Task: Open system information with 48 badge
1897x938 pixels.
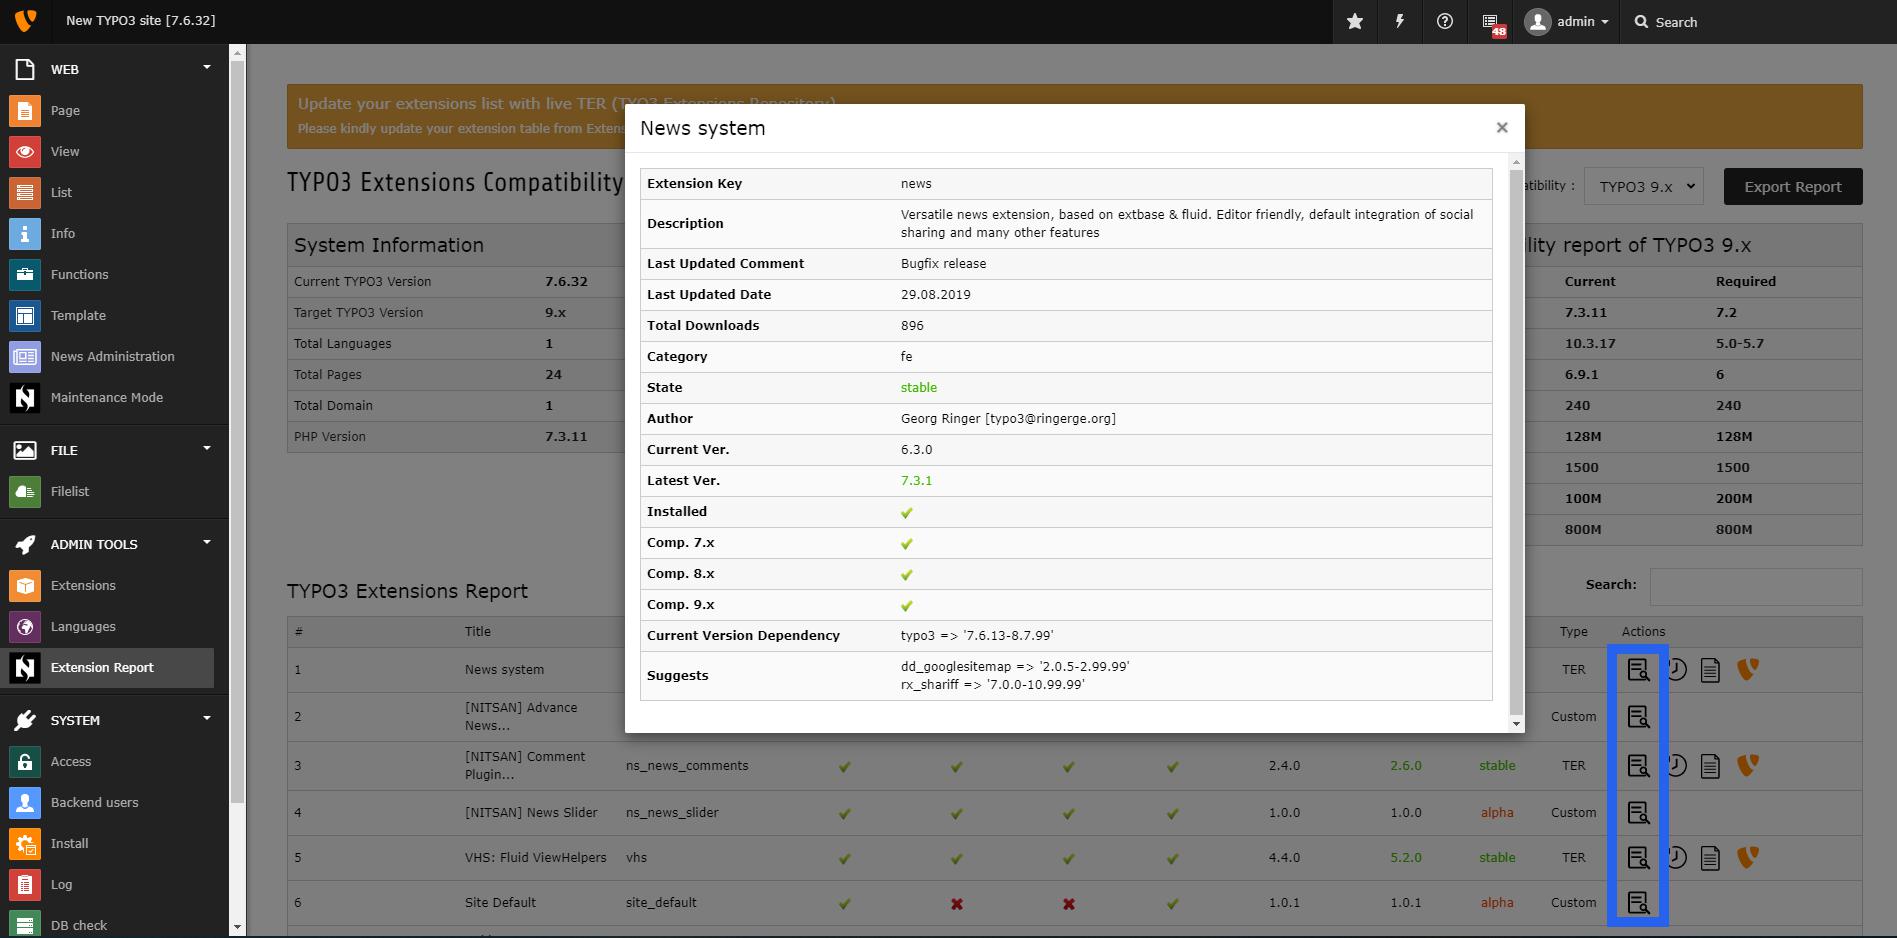Action: point(1491,22)
